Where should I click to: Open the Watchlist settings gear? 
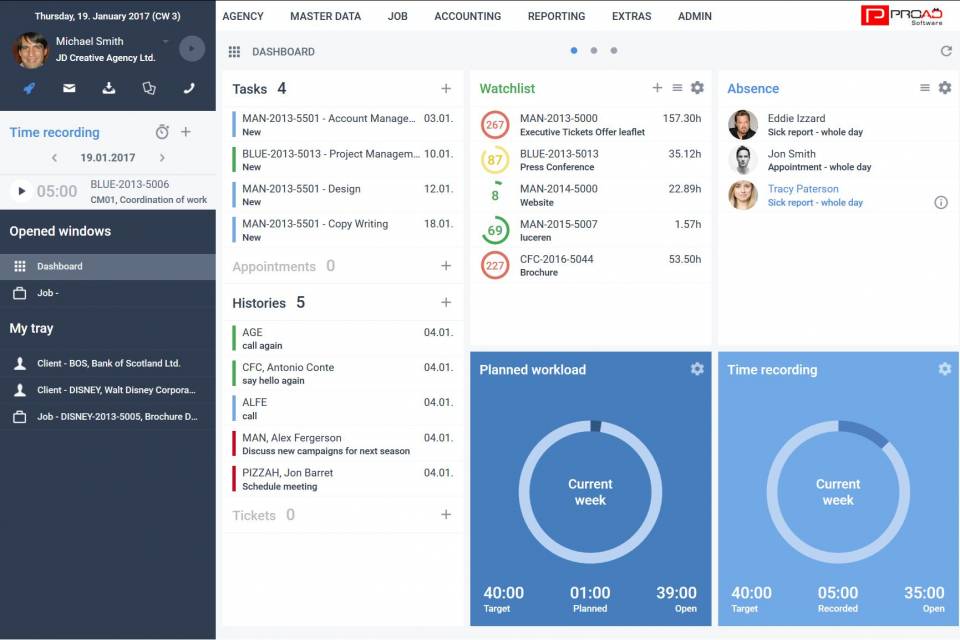(697, 88)
